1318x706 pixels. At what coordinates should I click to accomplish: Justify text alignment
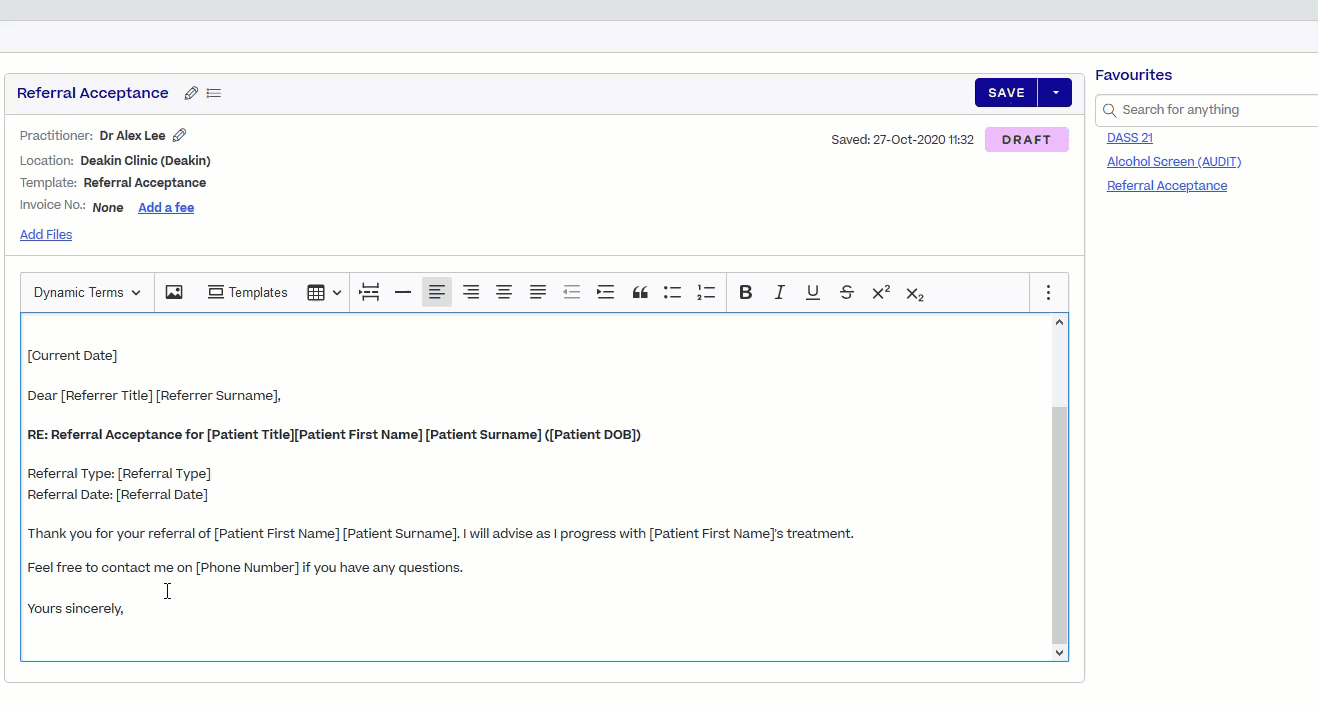[x=538, y=292]
